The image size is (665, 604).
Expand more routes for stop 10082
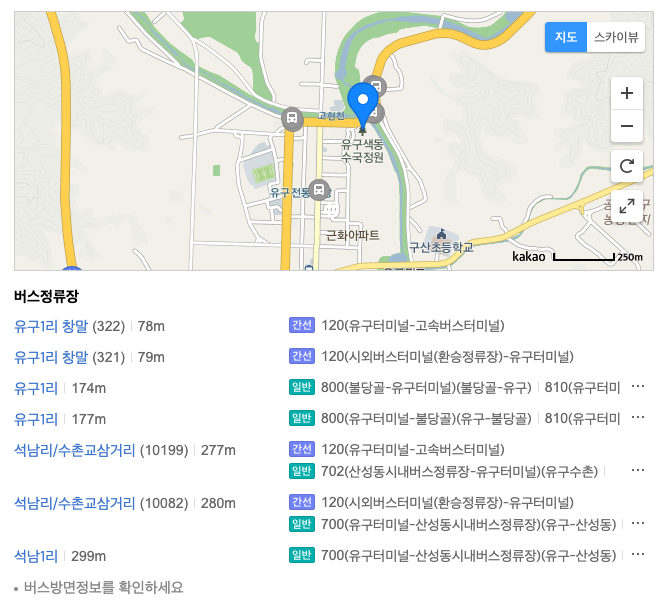click(638, 523)
